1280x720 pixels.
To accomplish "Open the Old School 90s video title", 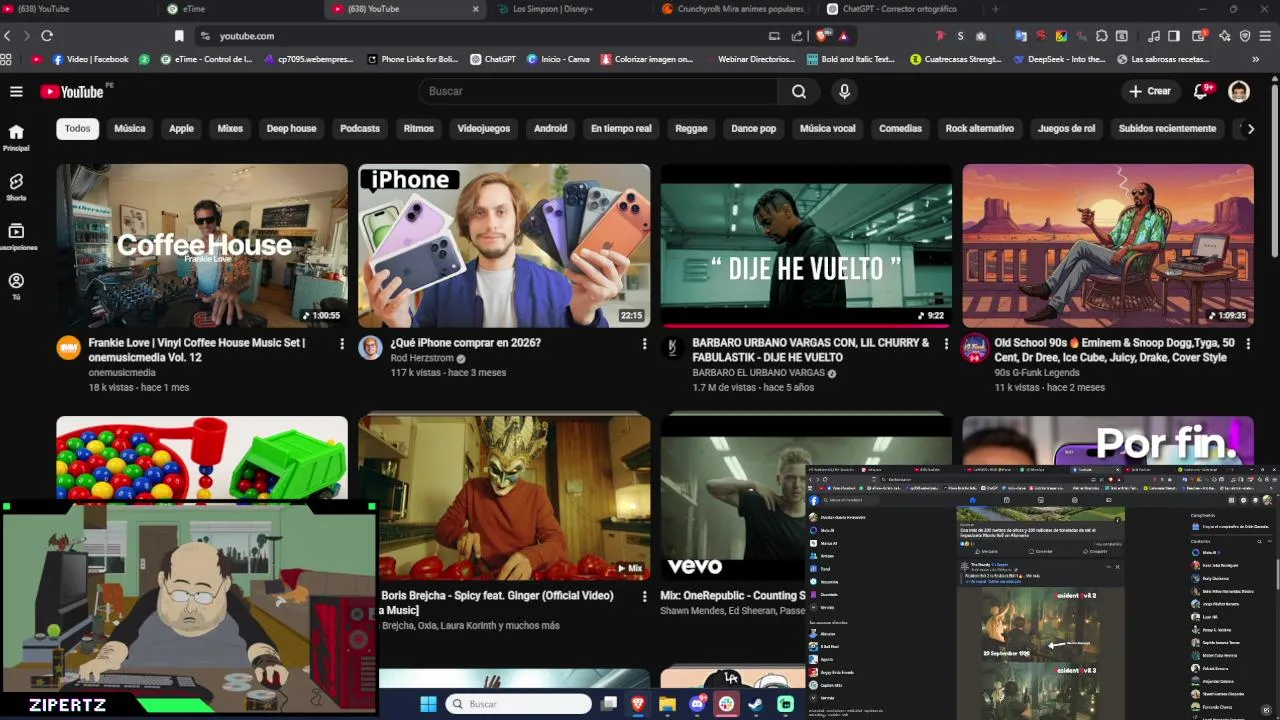I will pyautogui.click(x=1114, y=350).
